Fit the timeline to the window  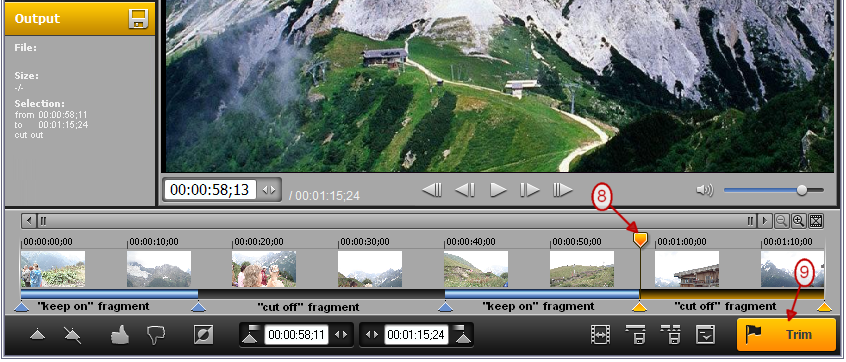click(x=816, y=220)
